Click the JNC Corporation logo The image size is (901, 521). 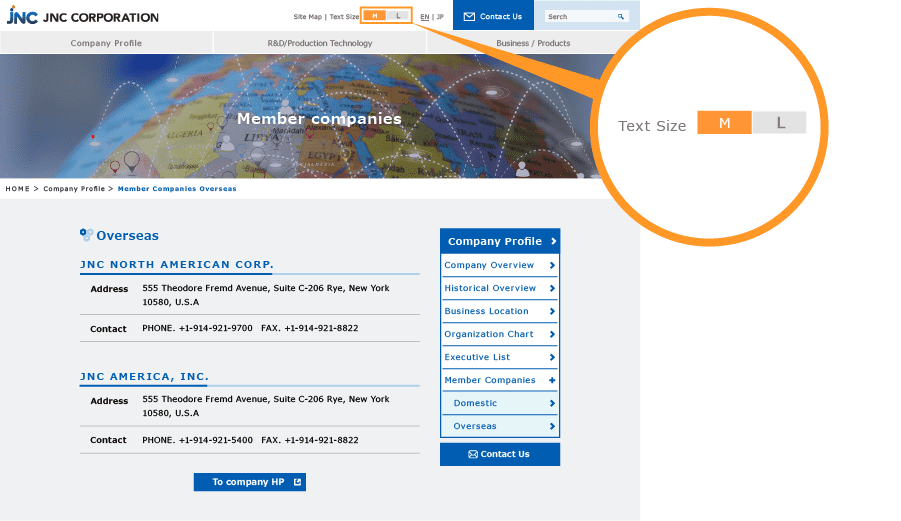(x=83, y=16)
